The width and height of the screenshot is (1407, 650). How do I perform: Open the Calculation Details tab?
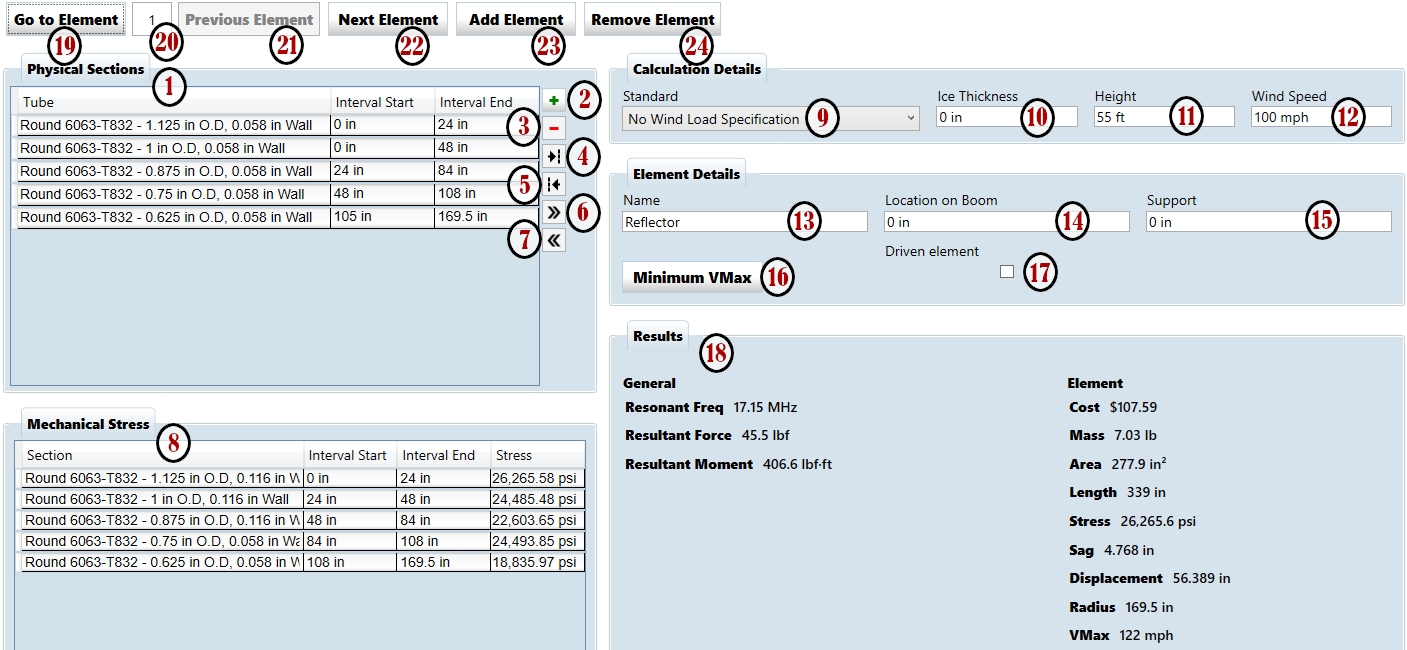pyautogui.click(x=696, y=69)
